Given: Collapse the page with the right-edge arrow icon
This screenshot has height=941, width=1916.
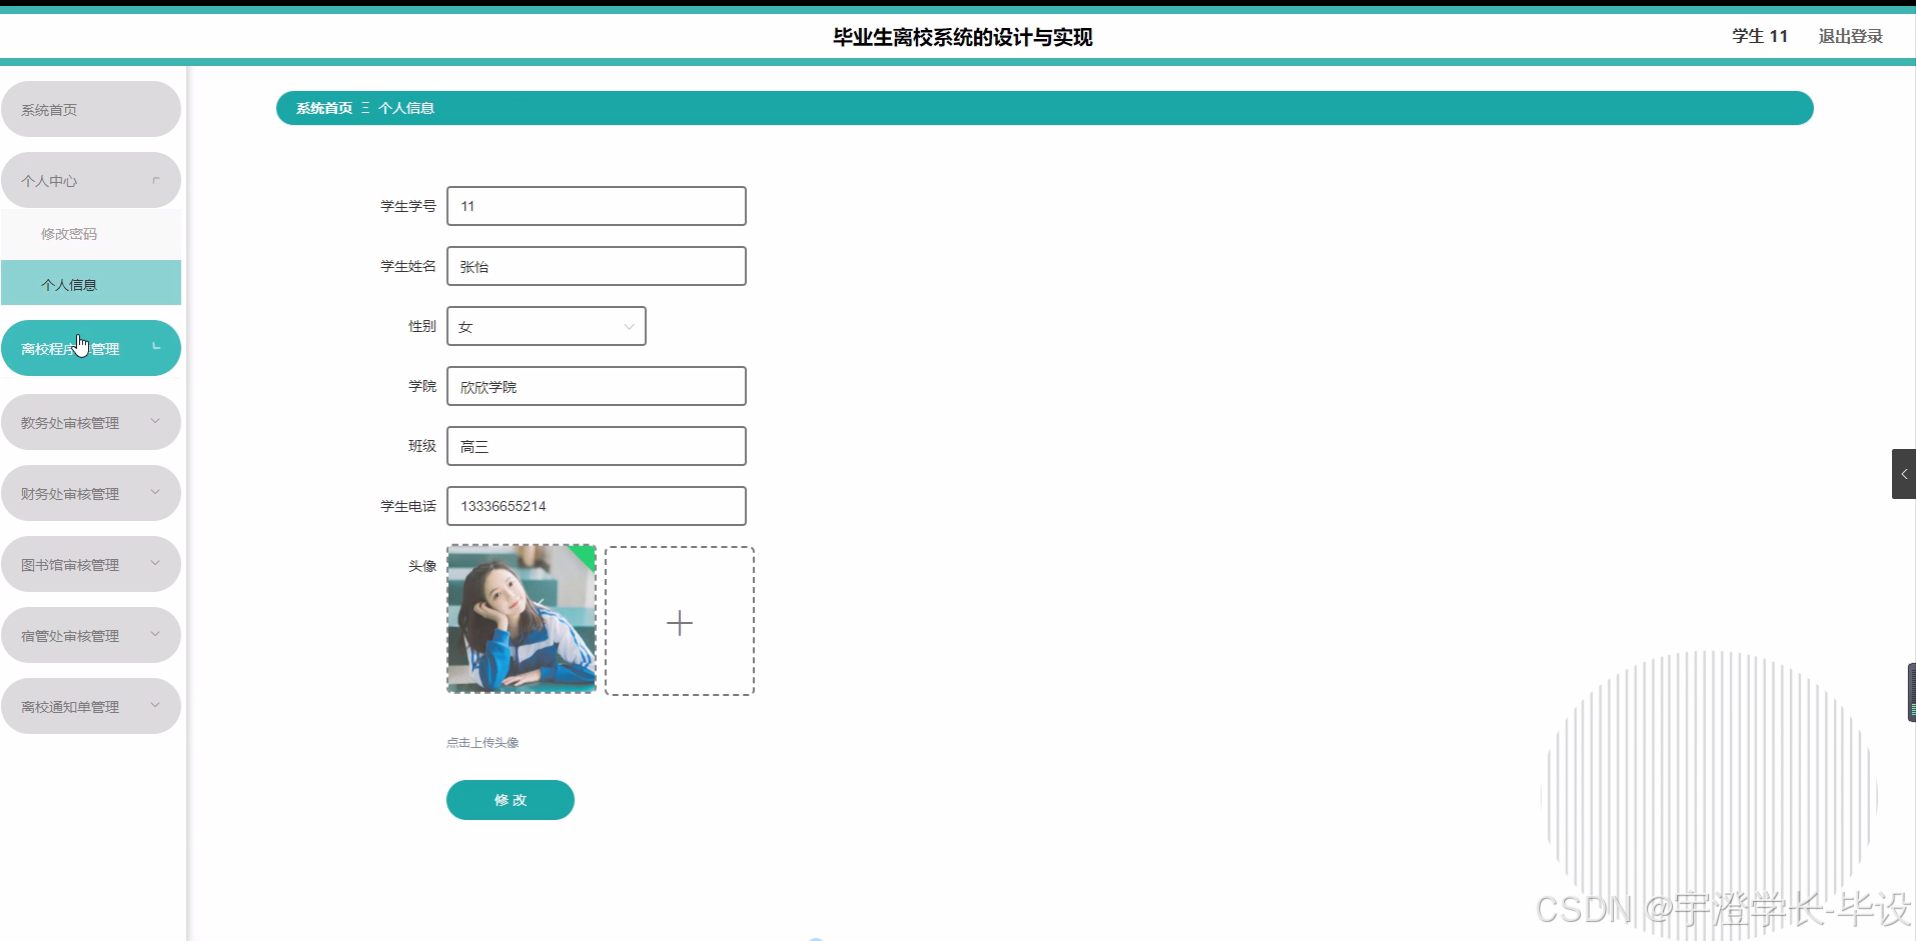Looking at the screenshot, I should pyautogui.click(x=1904, y=473).
